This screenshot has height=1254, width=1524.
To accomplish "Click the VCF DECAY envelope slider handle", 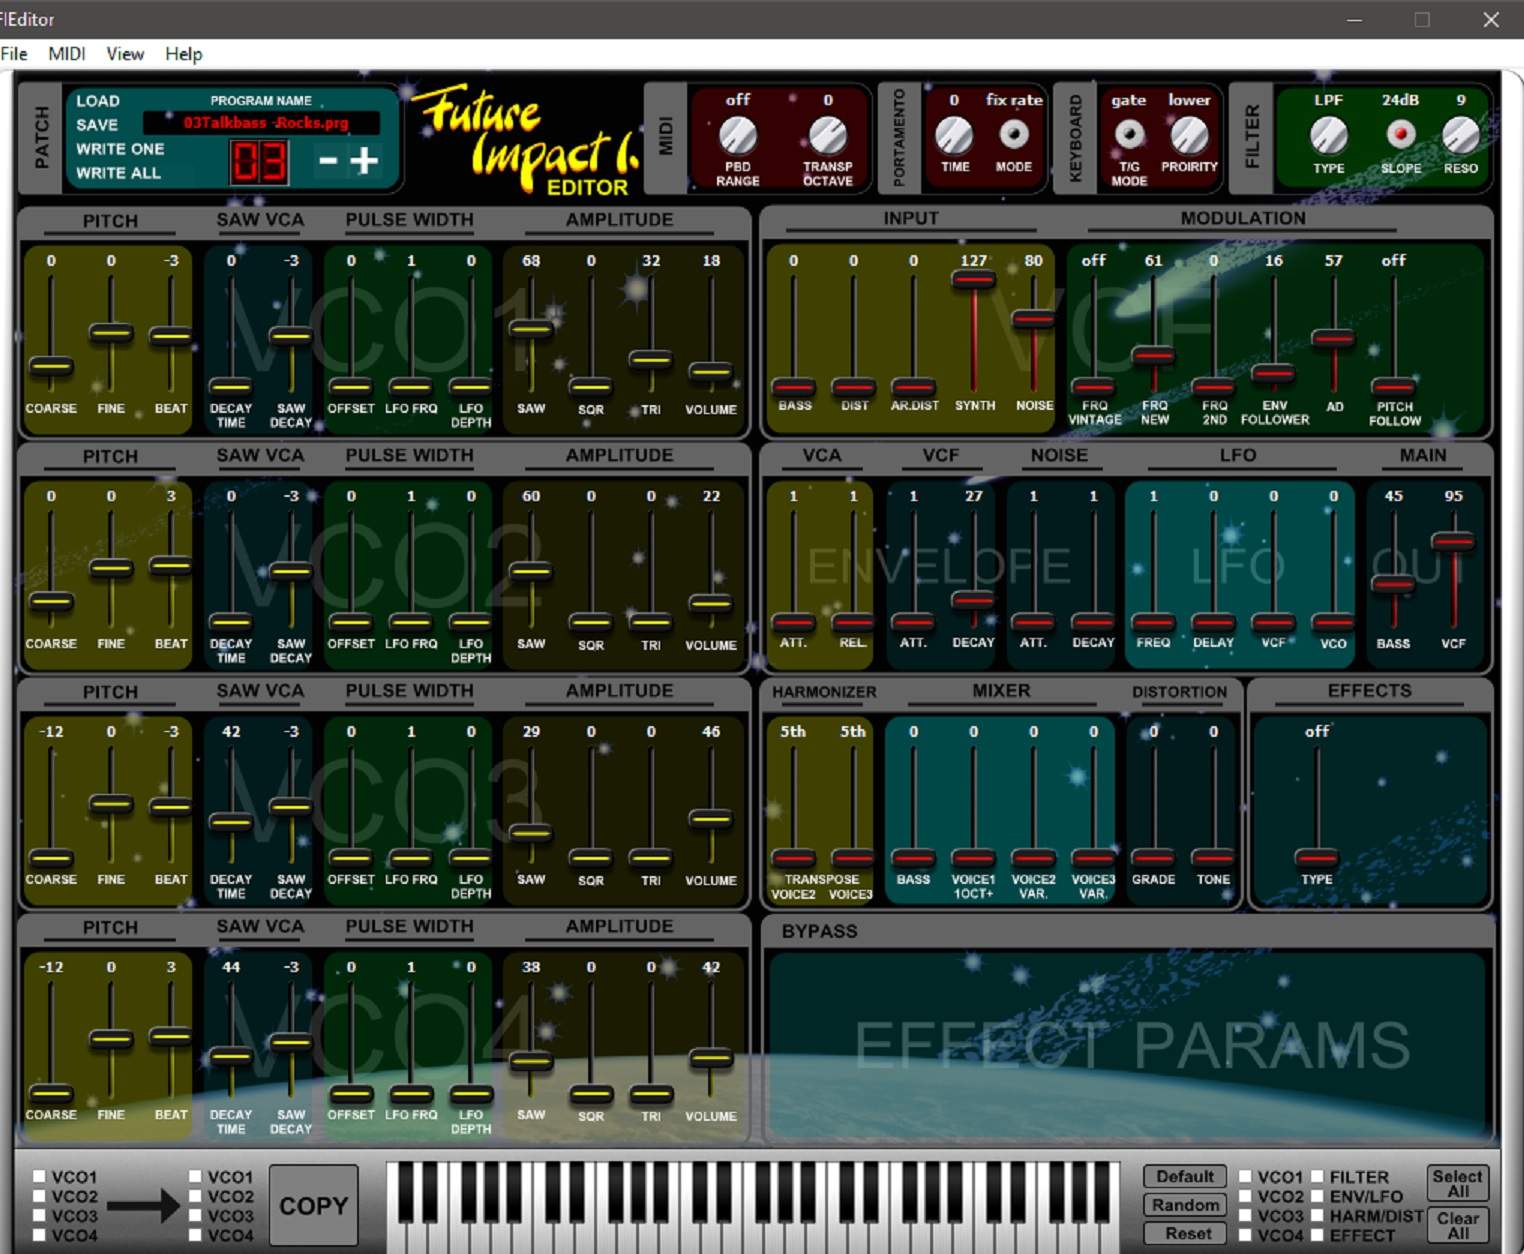I will (x=973, y=599).
